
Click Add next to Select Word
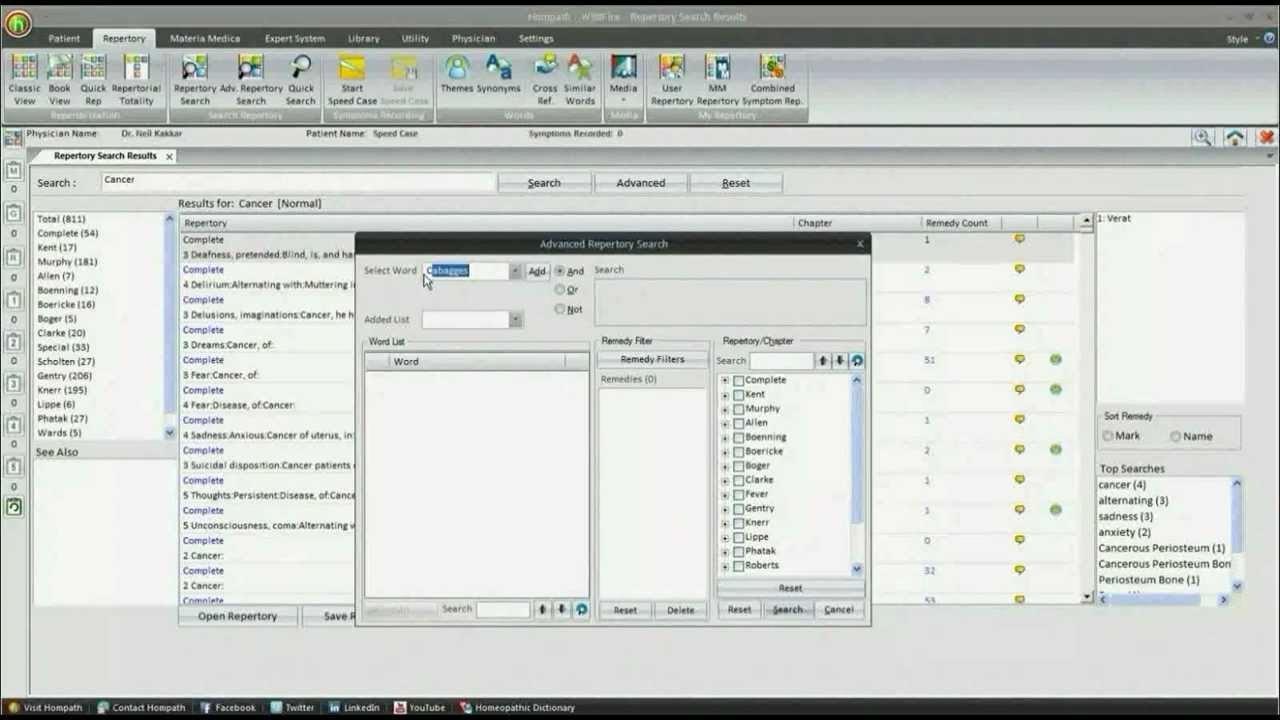537,271
